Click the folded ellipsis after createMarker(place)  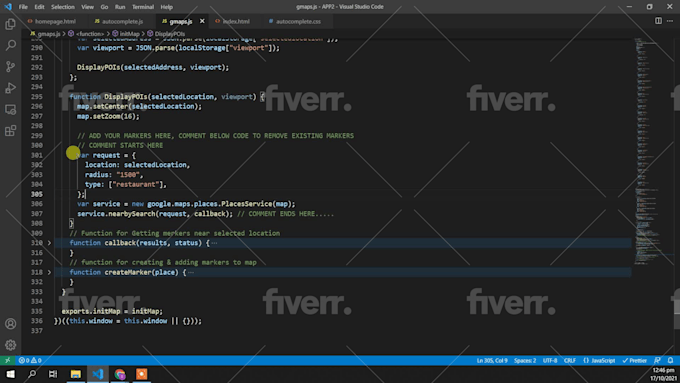191,272
